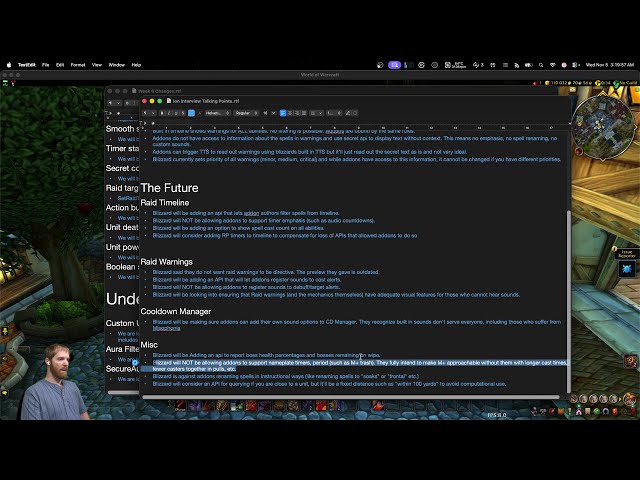Open Spotlight search in menu bar
This screenshot has width=640, height=480.
(x=541, y=65)
